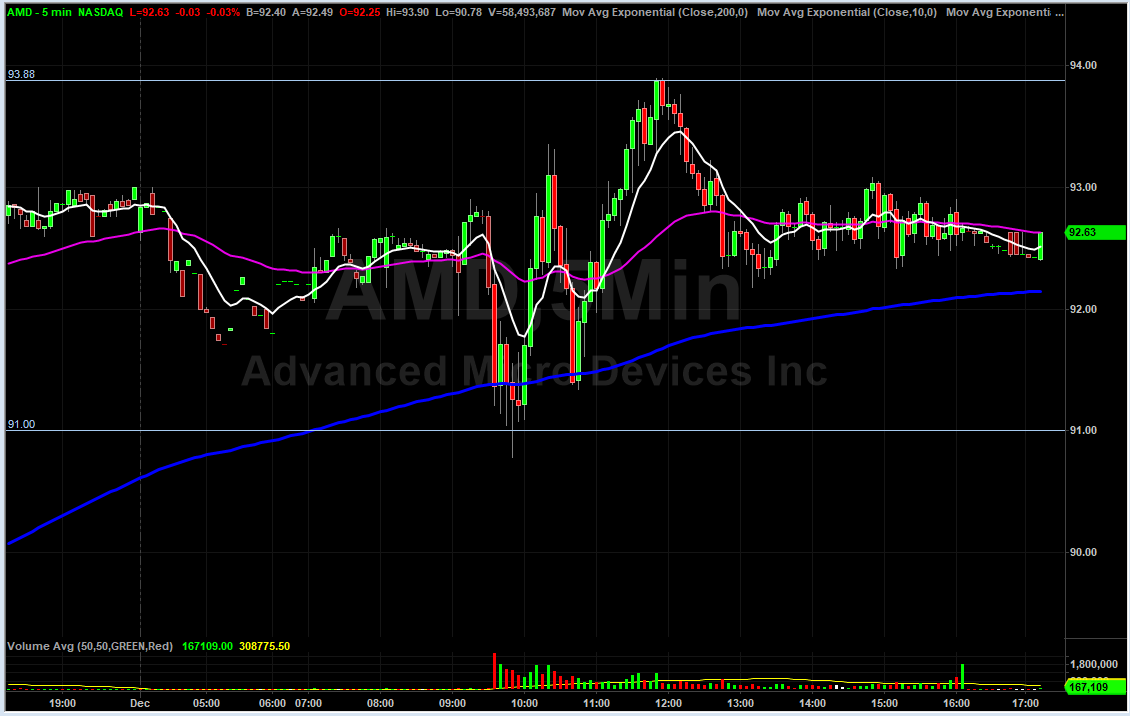
Task: Click the 94.00 price axis label
Action: 1083,65
